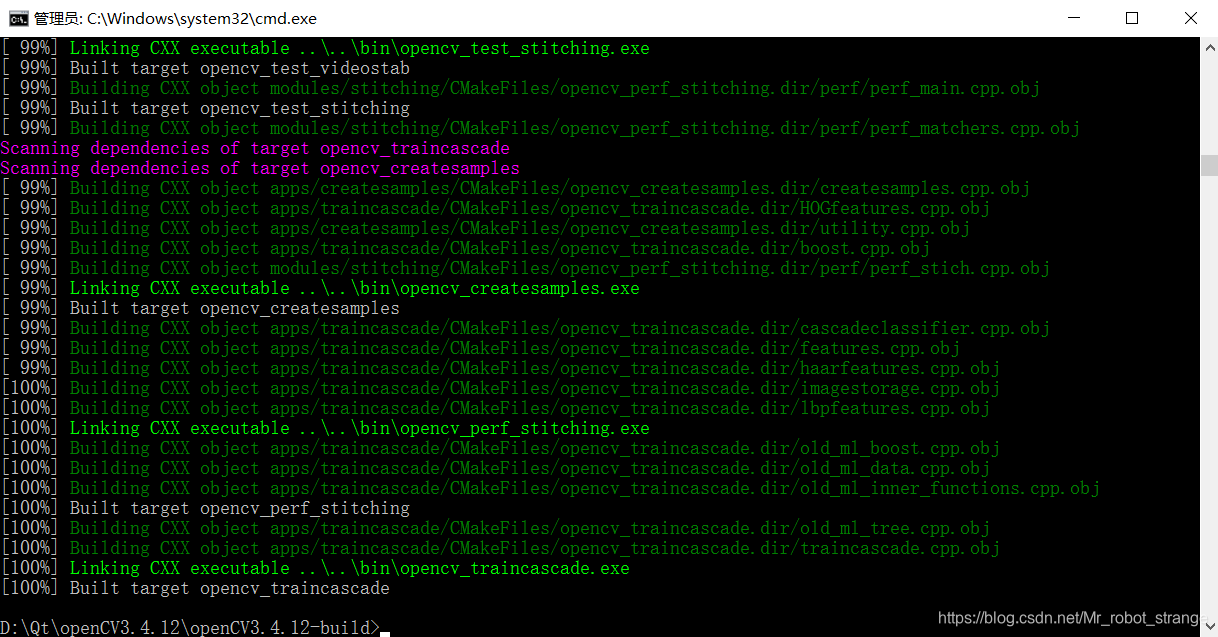Click the cascadeclassifier.cpp.obj build line
Viewport: 1218px width, 637px height.
coord(525,328)
